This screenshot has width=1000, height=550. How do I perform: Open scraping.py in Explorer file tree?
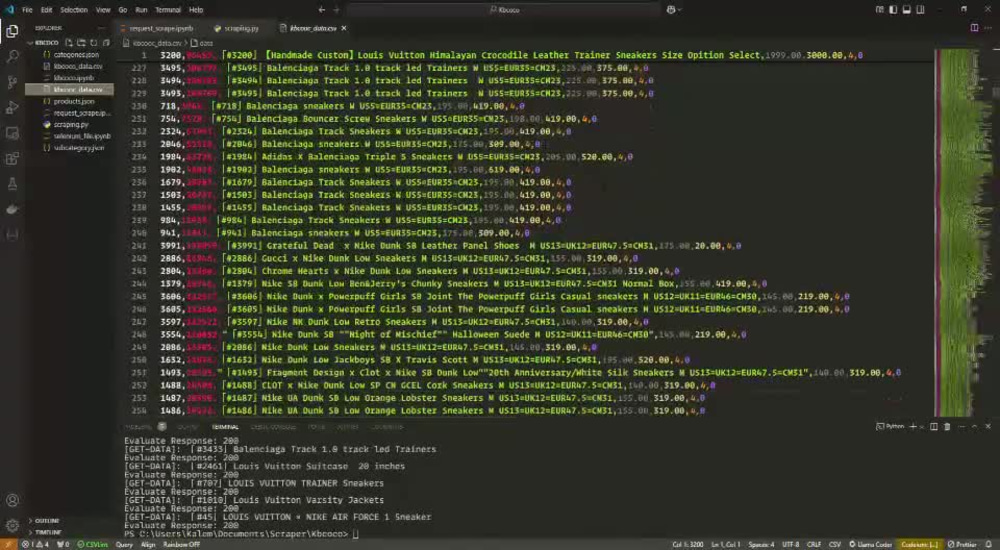point(70,124)
